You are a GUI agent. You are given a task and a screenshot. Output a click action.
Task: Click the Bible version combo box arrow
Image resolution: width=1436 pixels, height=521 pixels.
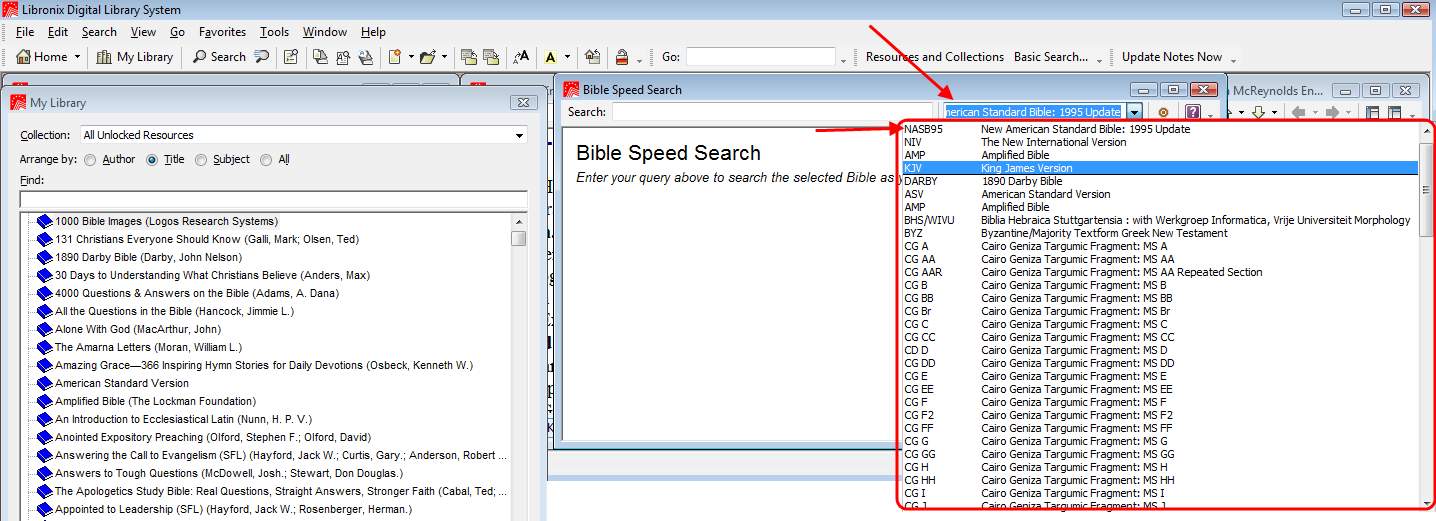coord(1134,112)
